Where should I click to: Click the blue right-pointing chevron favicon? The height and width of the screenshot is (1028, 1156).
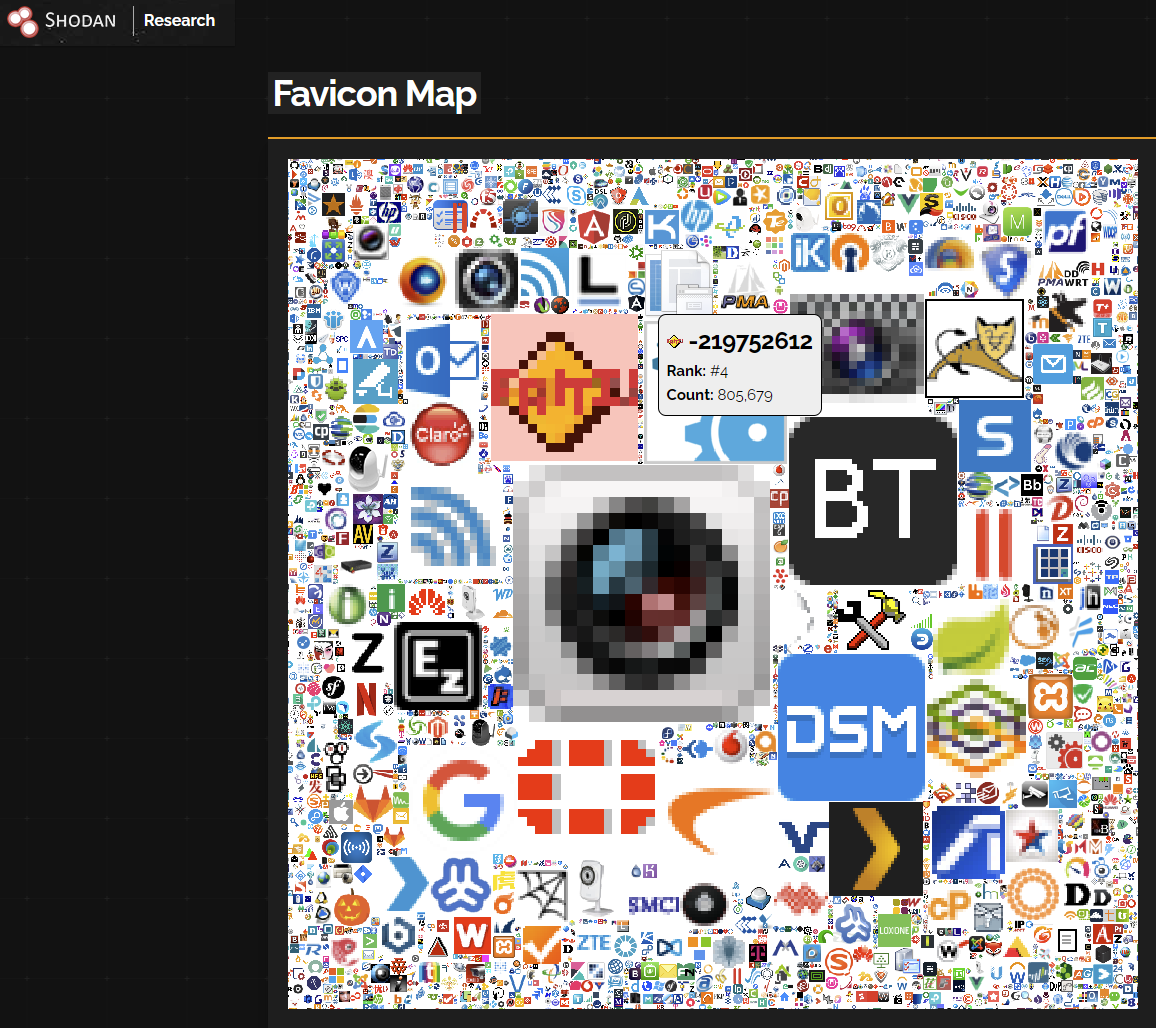point(408,884)
